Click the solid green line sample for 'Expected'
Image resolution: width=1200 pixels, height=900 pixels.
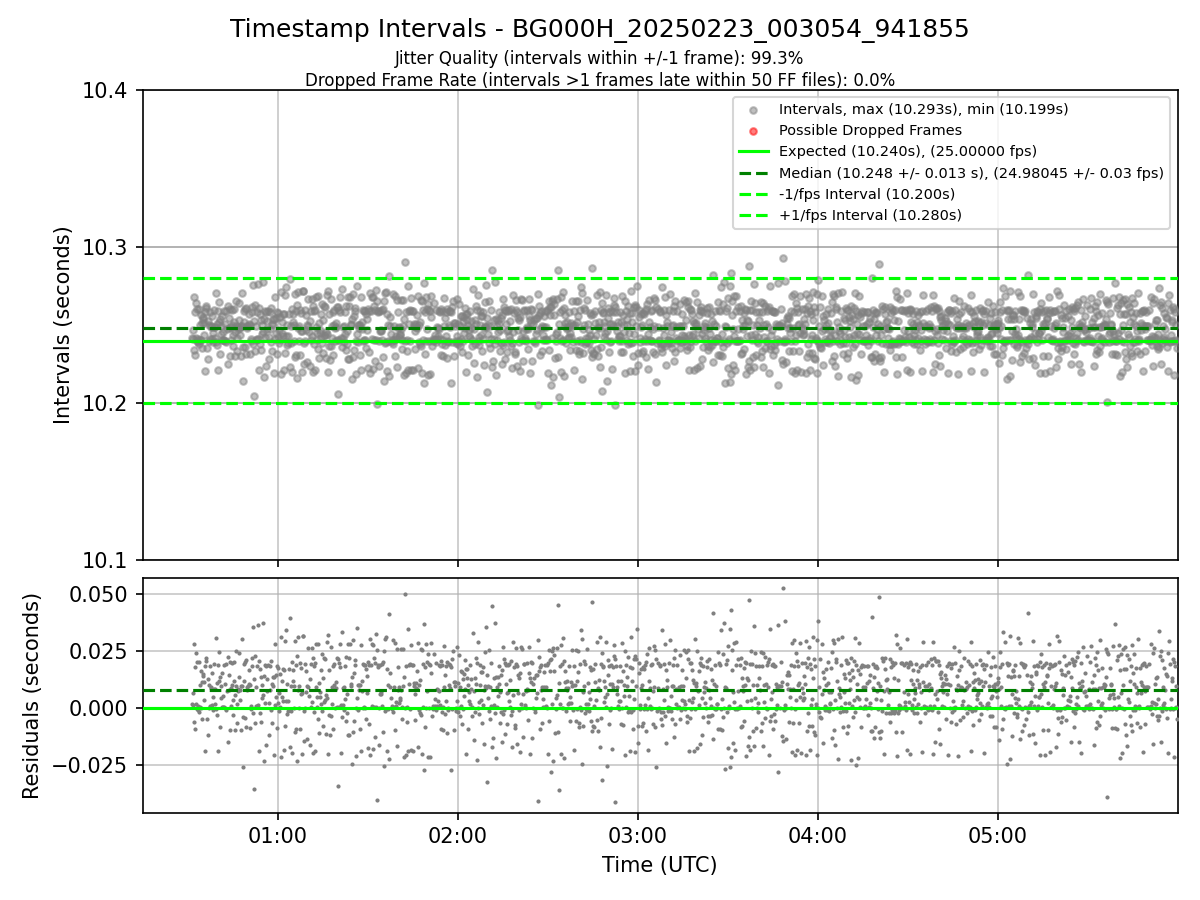pyautogui.click(x=754, y=151)
